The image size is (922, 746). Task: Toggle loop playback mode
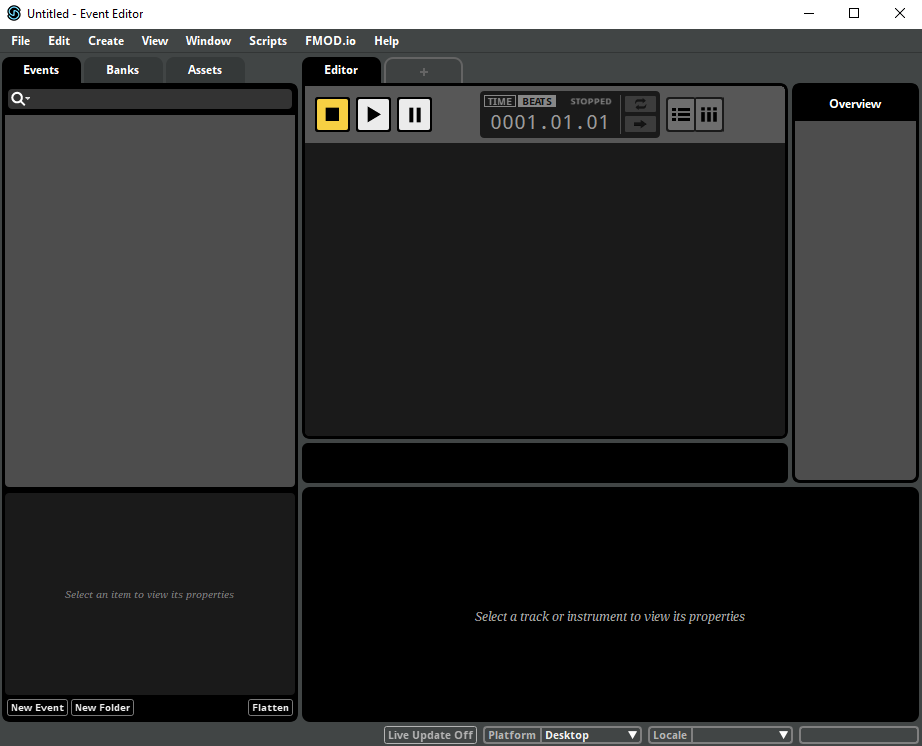click(640, 104)
